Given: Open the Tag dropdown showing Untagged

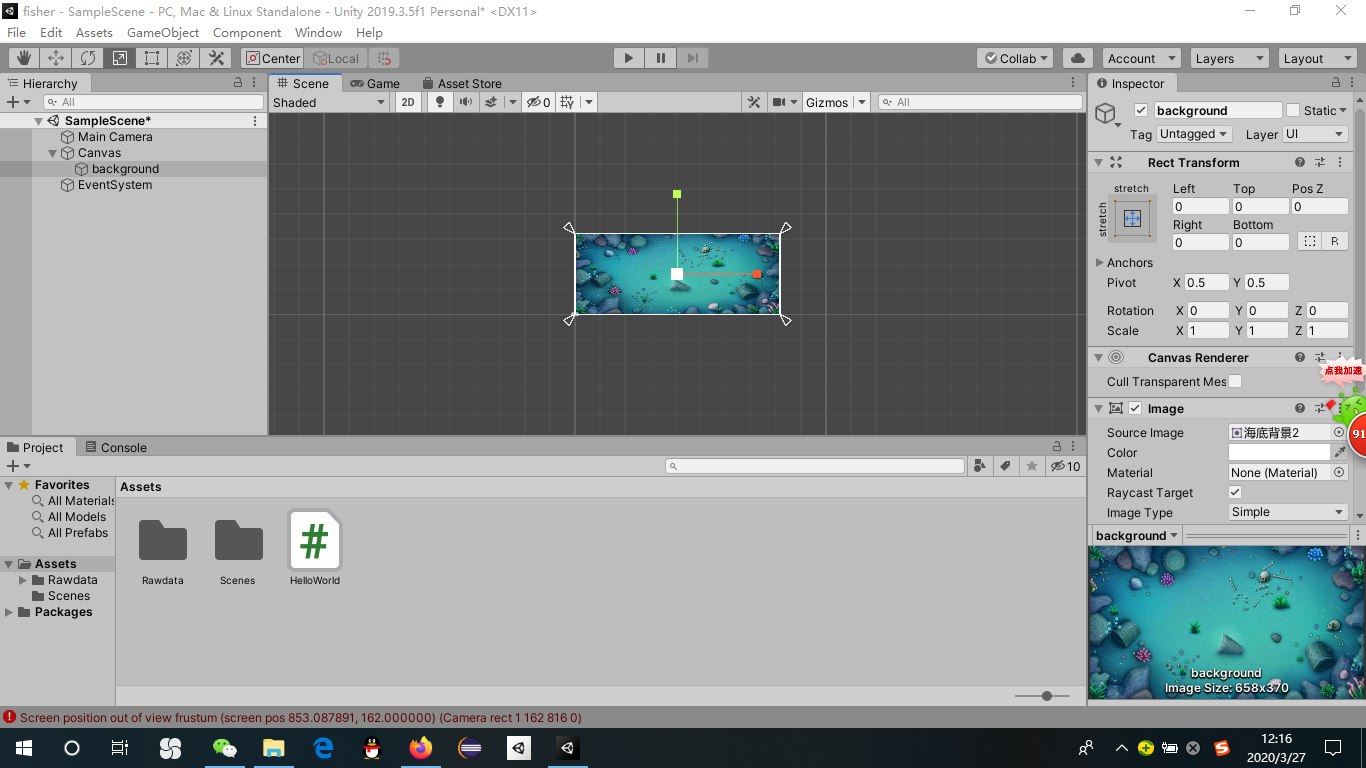Looking at the screenshot, I should 1193,133.
